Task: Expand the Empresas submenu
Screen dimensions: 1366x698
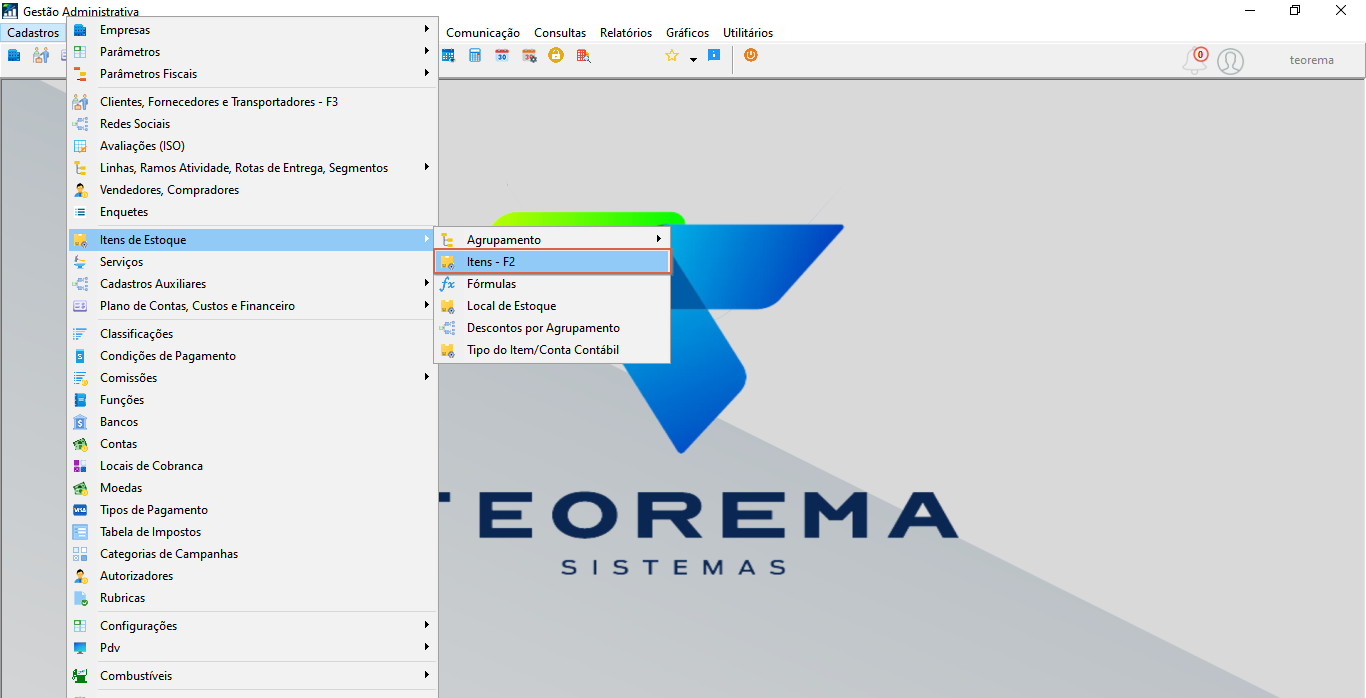Action: tap(252, 30)
